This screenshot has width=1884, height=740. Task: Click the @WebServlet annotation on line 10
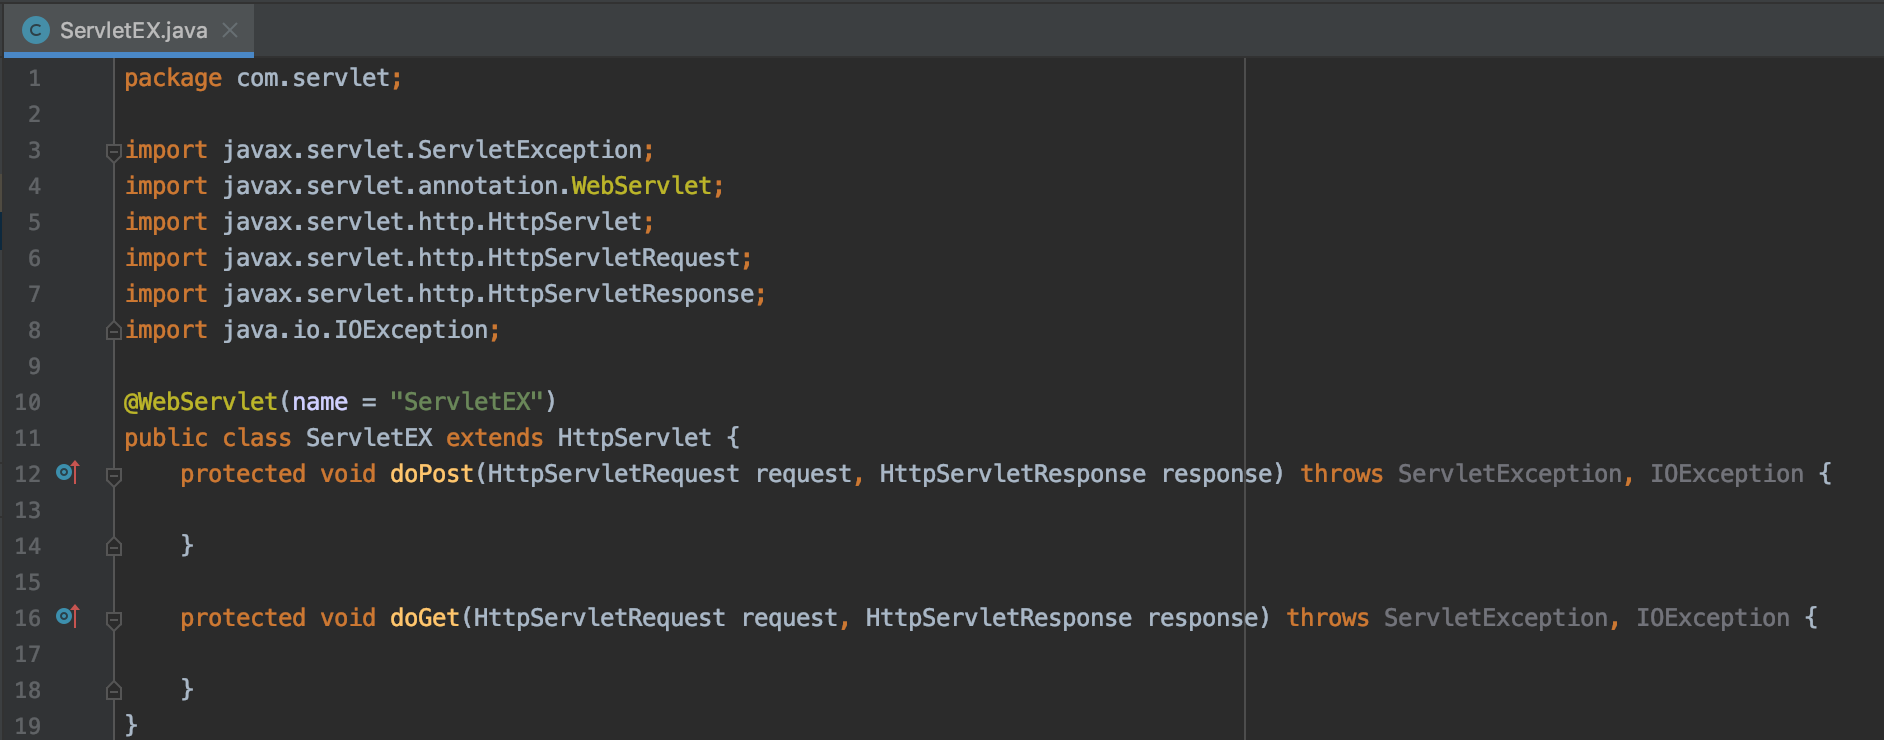[200, 402]
